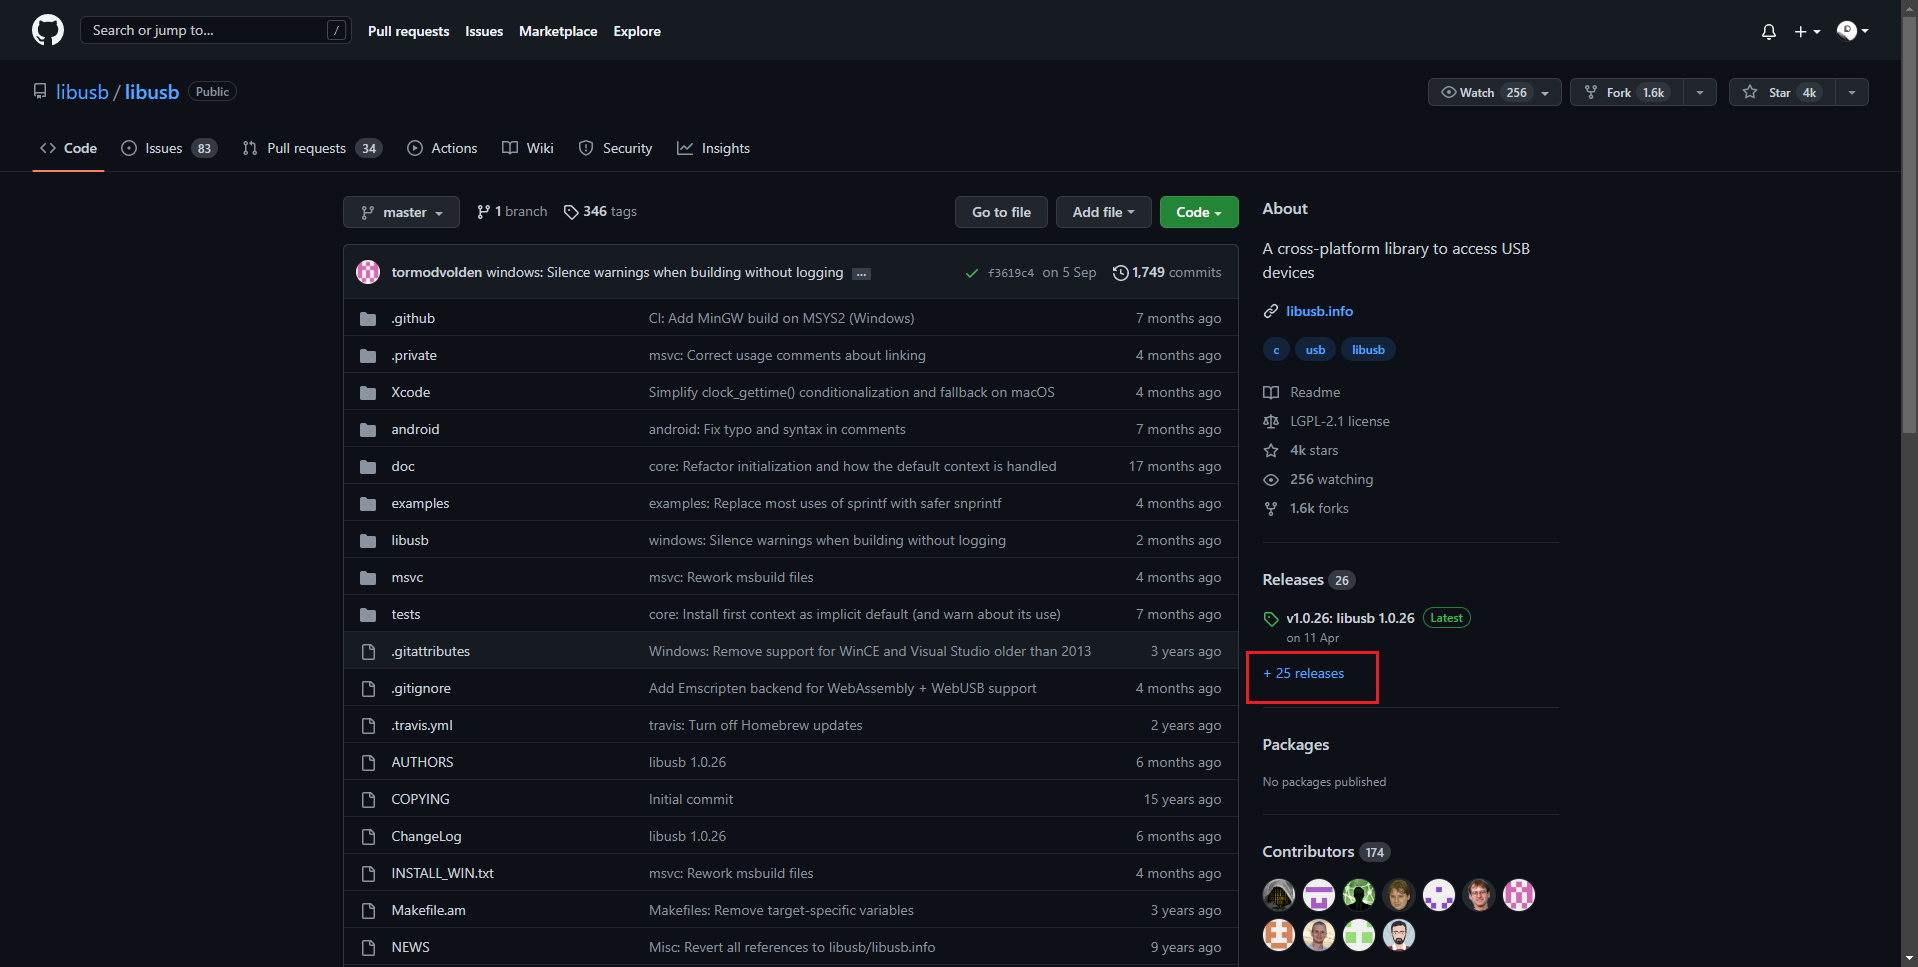Image resolution: width=1918 pixels, height=967 pixels.
Task: Open the libusb organization link
Action: point(82,92)
